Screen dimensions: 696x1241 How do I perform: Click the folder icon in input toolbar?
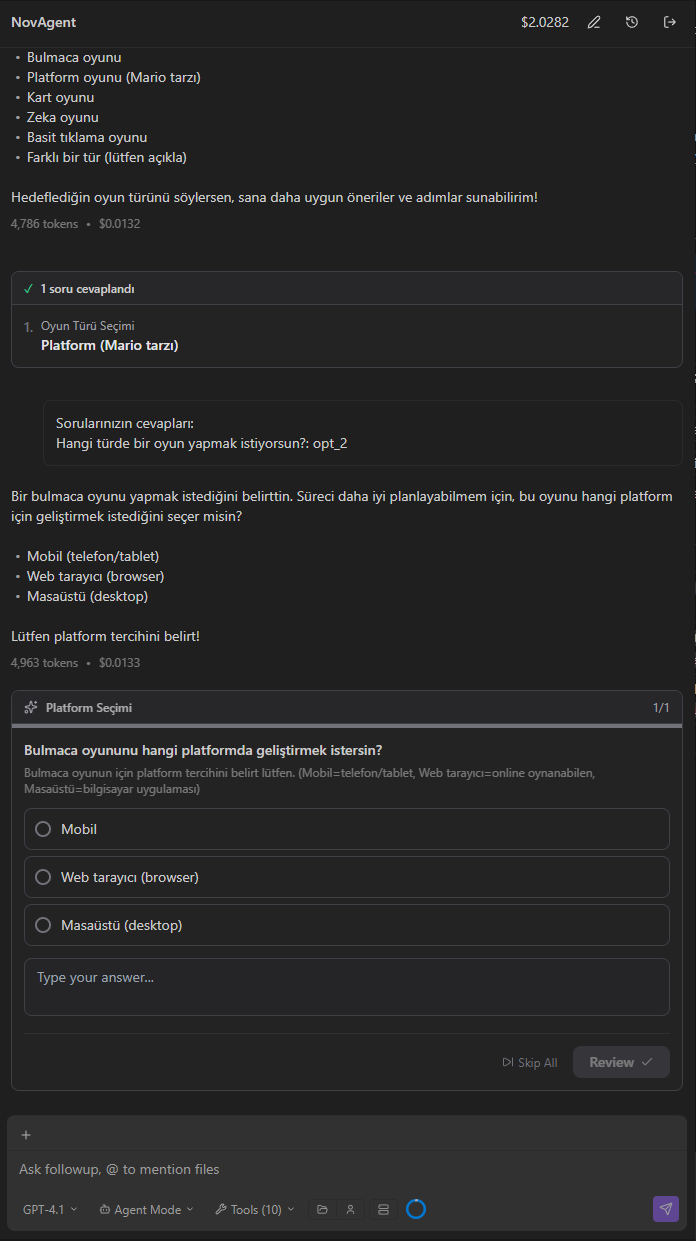pyautogui.click(x=322, y=1209)
